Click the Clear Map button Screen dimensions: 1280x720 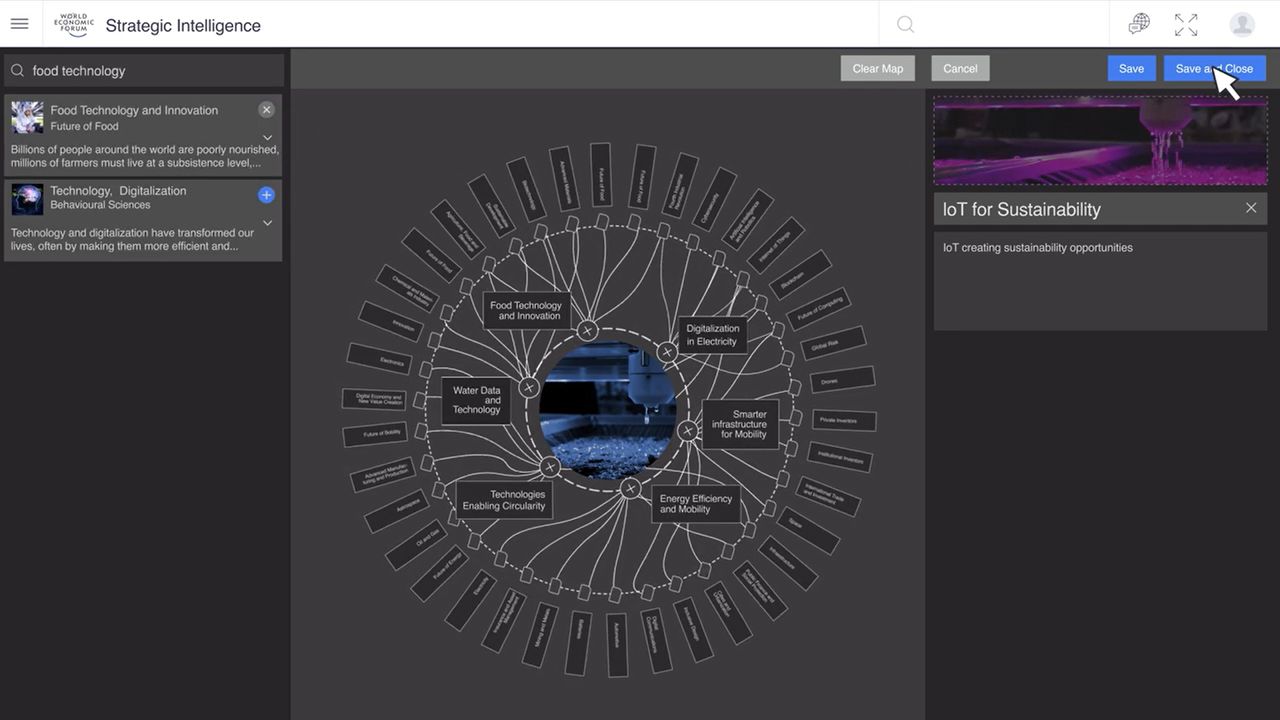point(877,68)
